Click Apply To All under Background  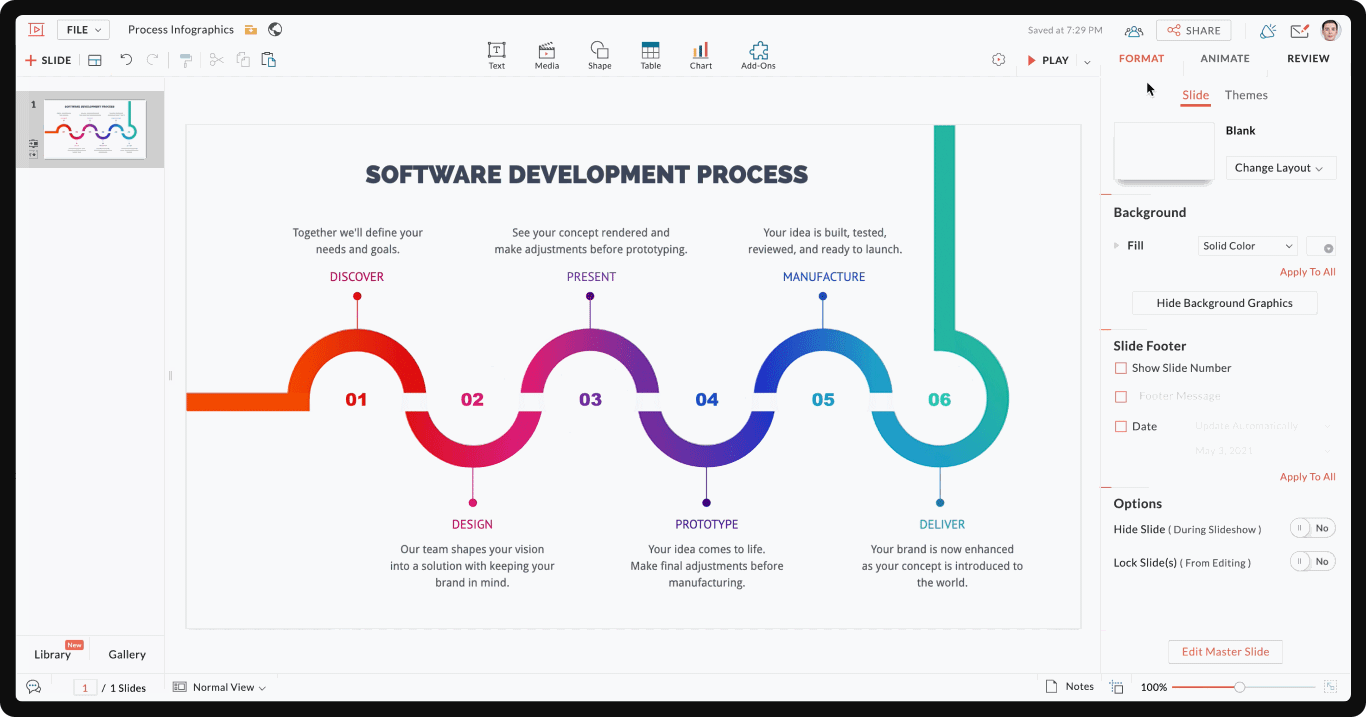point(1307,272)
